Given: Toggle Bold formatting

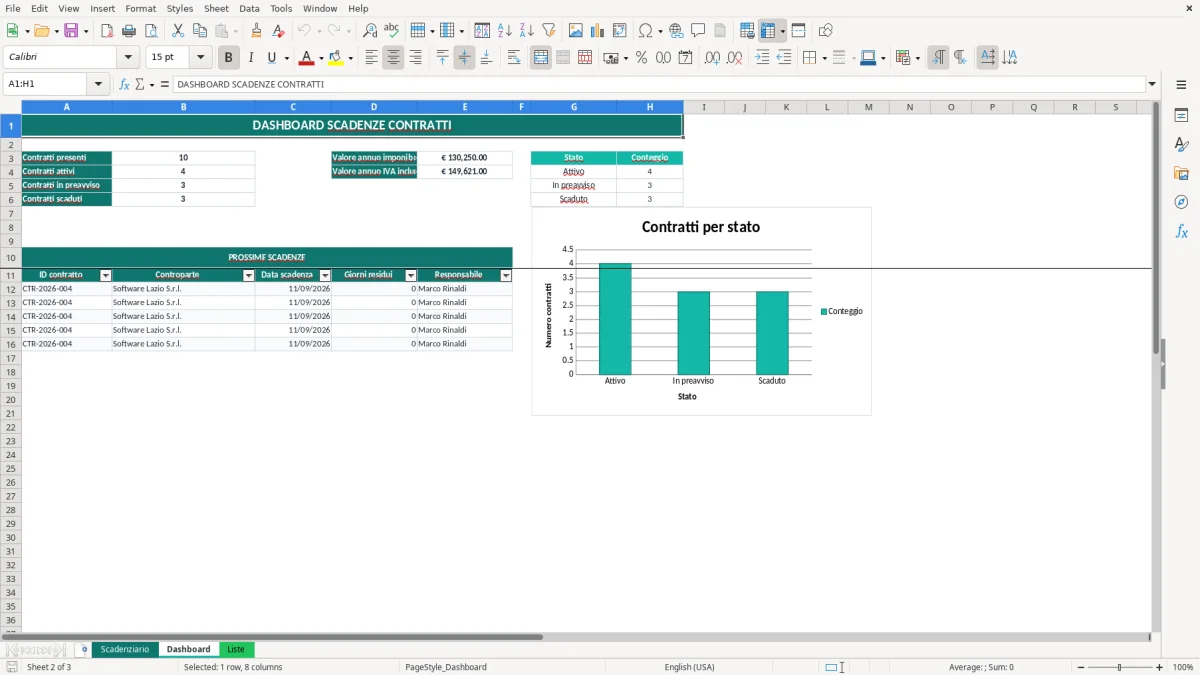Looking at the screenshot, I should point(229,58).
